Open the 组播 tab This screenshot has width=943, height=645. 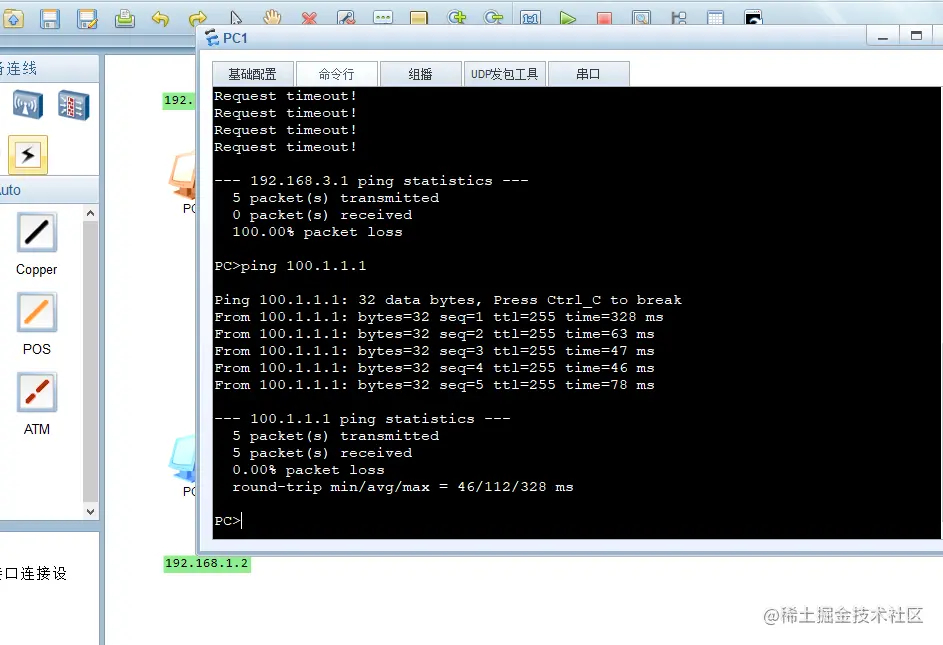[420, 74]
